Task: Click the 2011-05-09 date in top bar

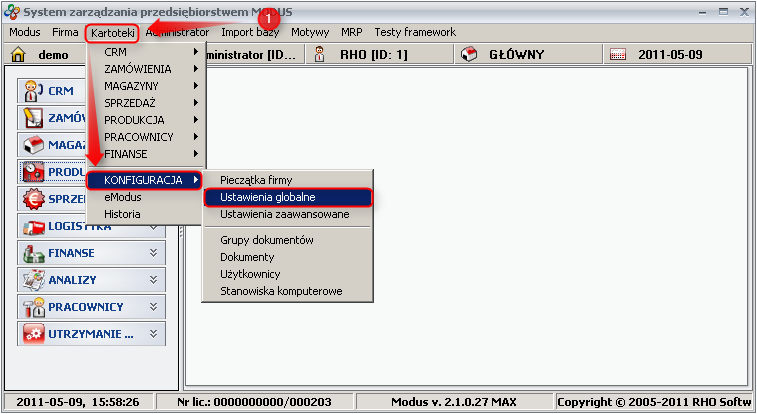Action: [x=670, y=55]
